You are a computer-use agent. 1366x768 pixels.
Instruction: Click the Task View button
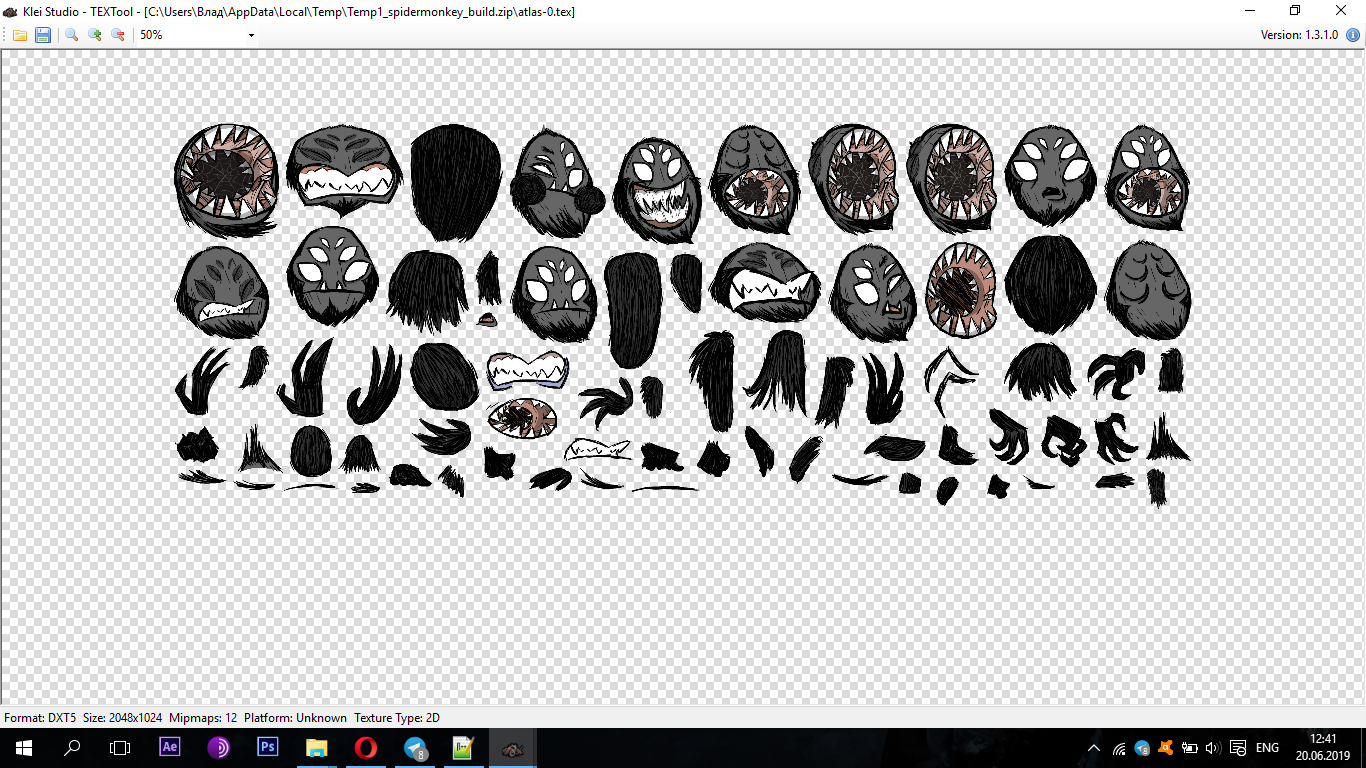(x=120, y=747)
